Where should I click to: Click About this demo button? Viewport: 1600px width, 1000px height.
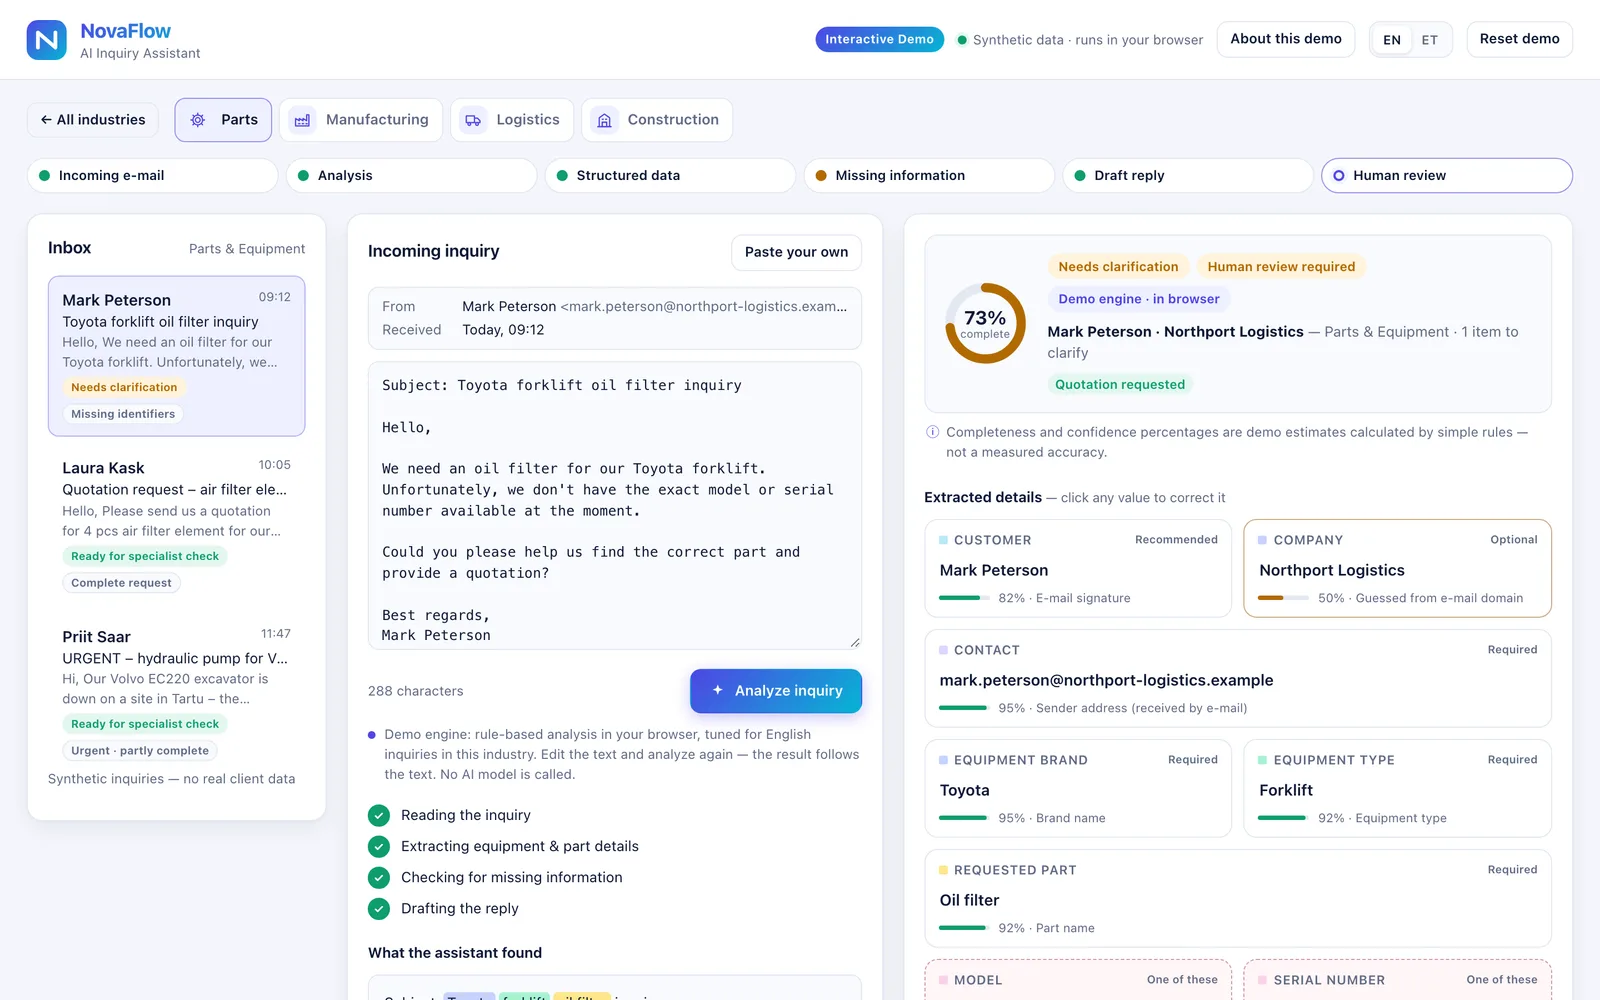click(1286, 39)
